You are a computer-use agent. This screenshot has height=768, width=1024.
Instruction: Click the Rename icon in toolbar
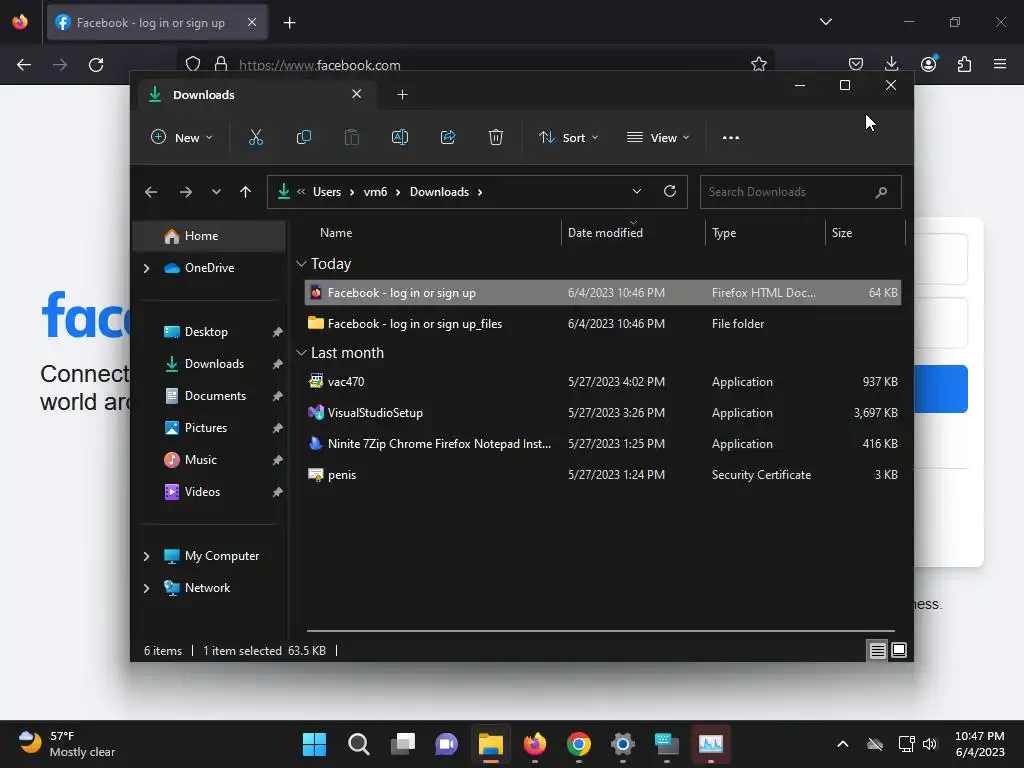400,138
